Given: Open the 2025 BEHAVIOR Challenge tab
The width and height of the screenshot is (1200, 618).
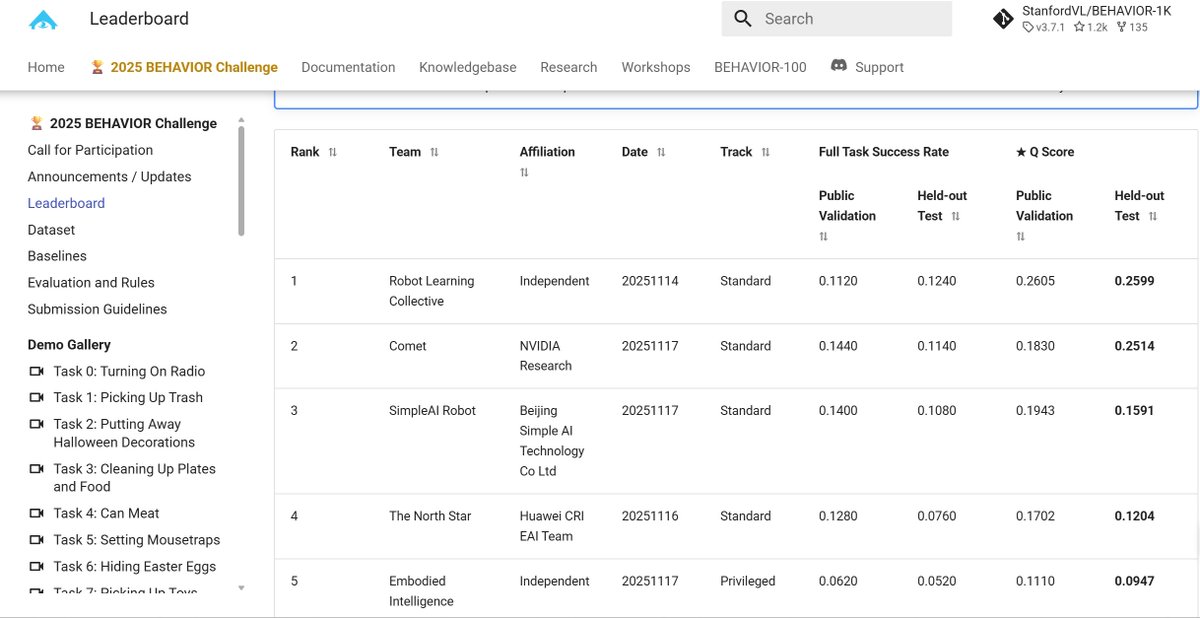Looking at the screenshot, I should [184, 67].
